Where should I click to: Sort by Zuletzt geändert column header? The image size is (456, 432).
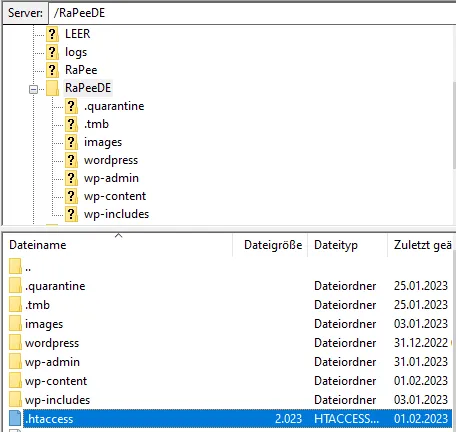tap(421, 245)
